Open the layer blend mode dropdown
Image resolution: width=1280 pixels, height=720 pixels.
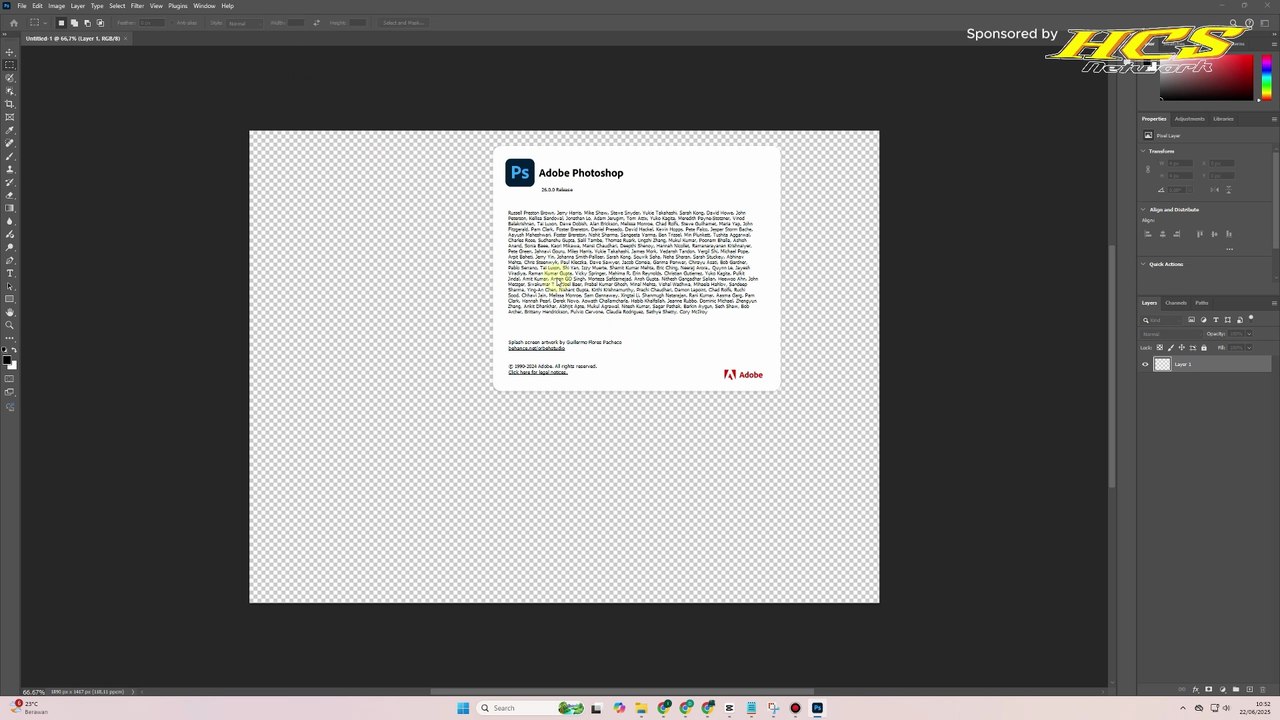coord(1170,334)
